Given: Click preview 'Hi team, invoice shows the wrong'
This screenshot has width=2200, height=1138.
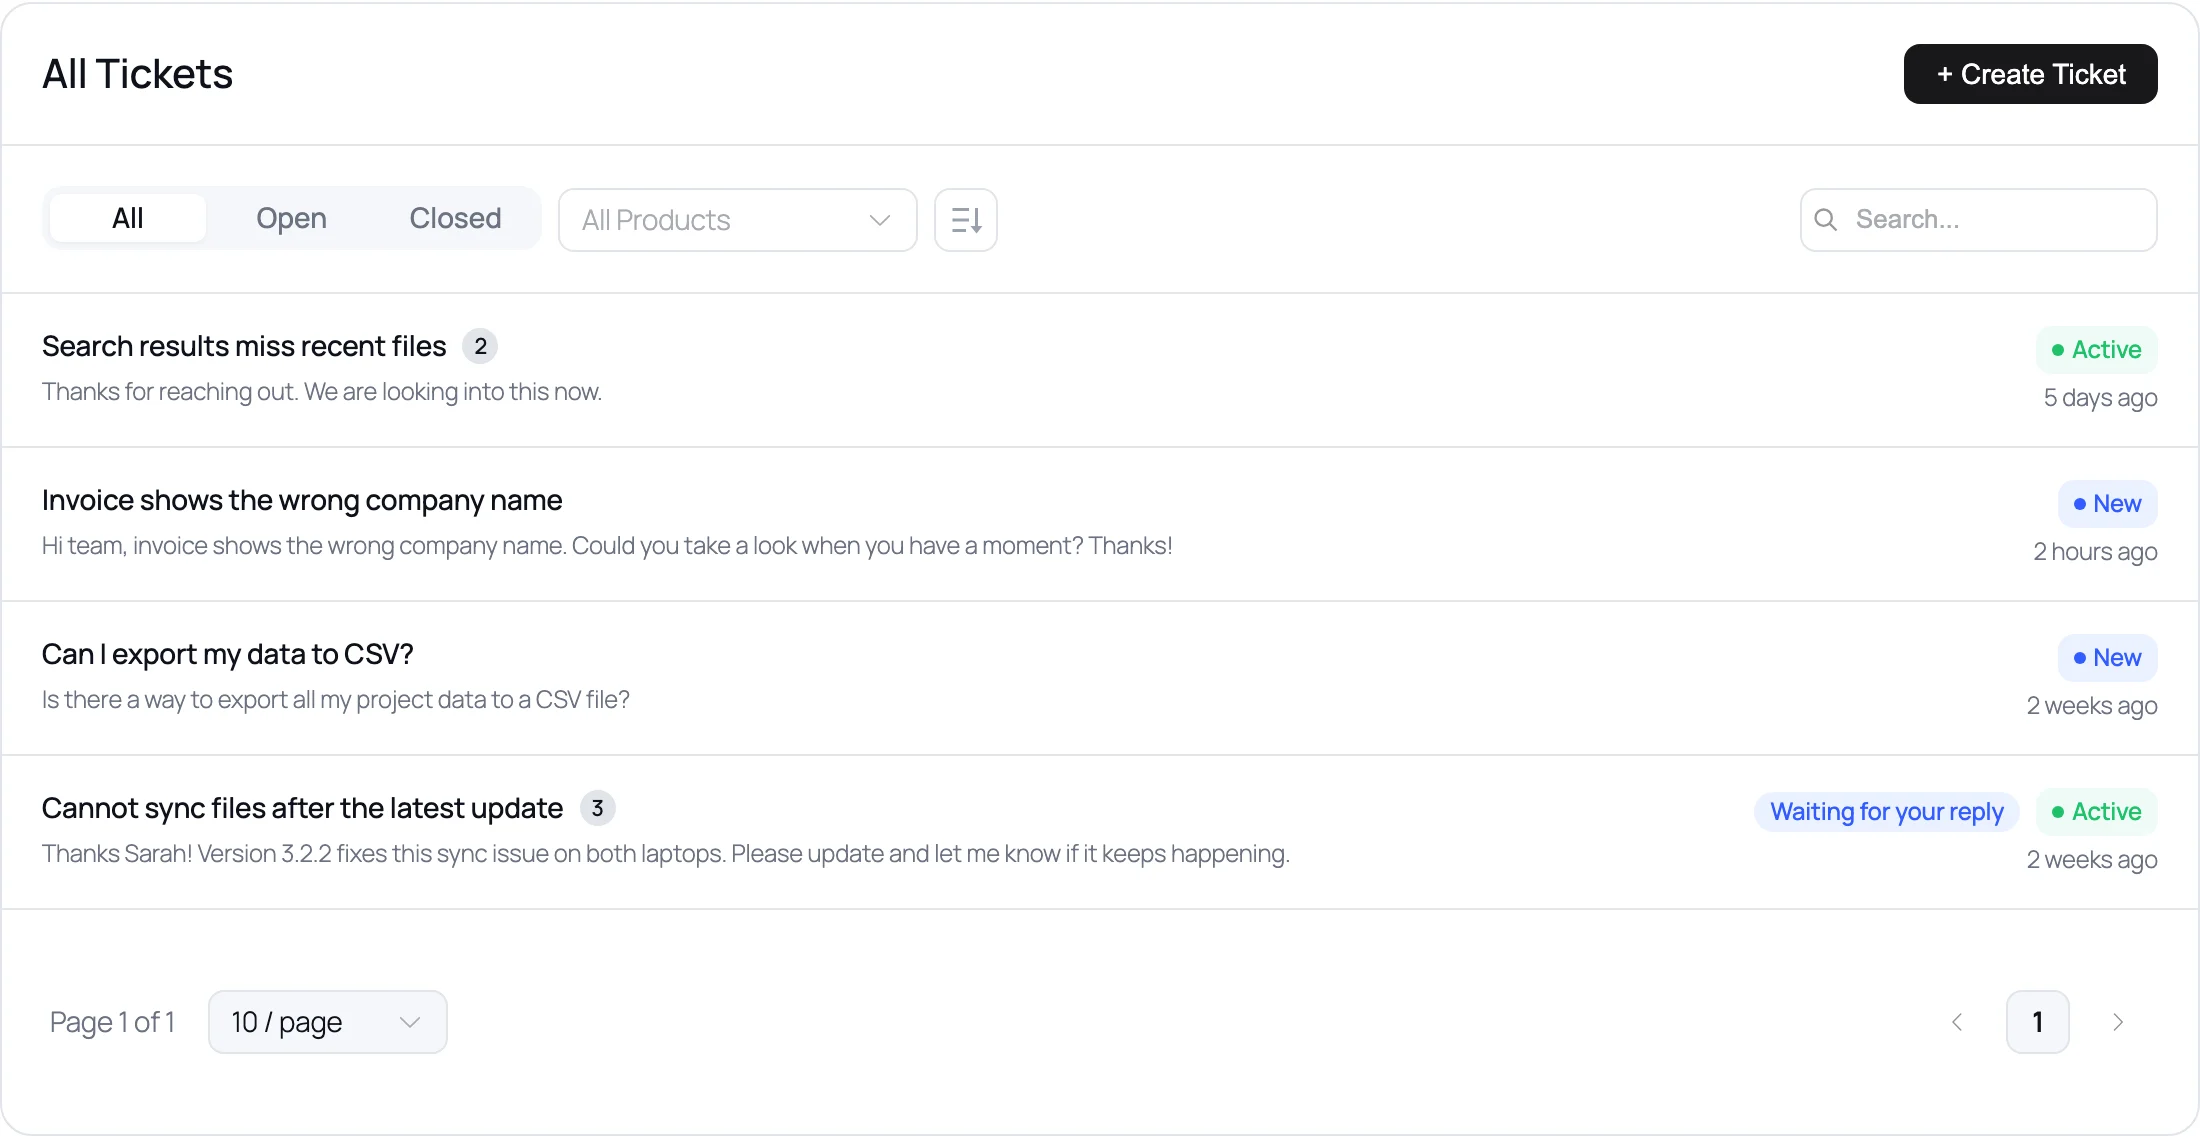Looking at the screenshot, I should [x=607, y=546].
